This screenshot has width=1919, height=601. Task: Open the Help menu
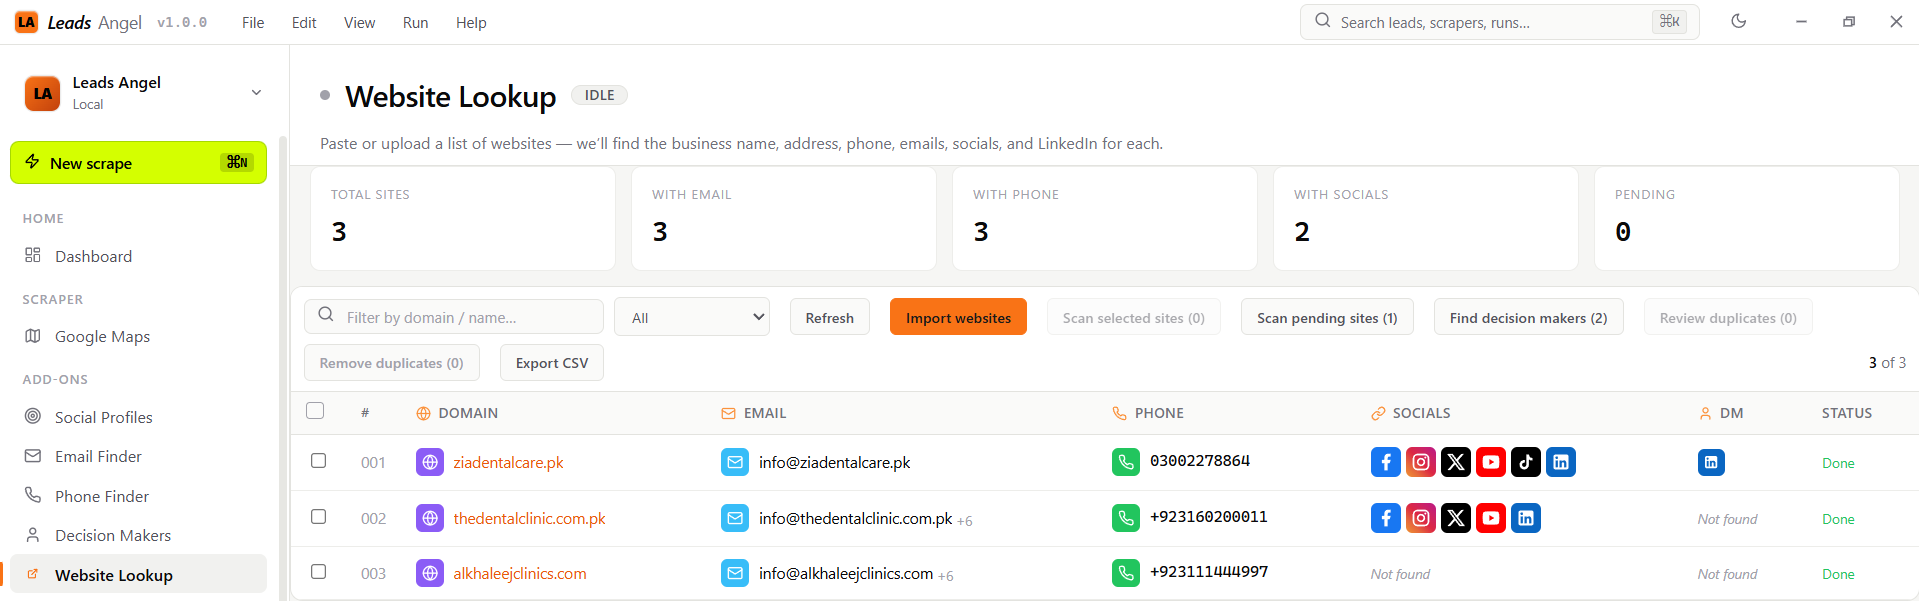click(471, 22)
